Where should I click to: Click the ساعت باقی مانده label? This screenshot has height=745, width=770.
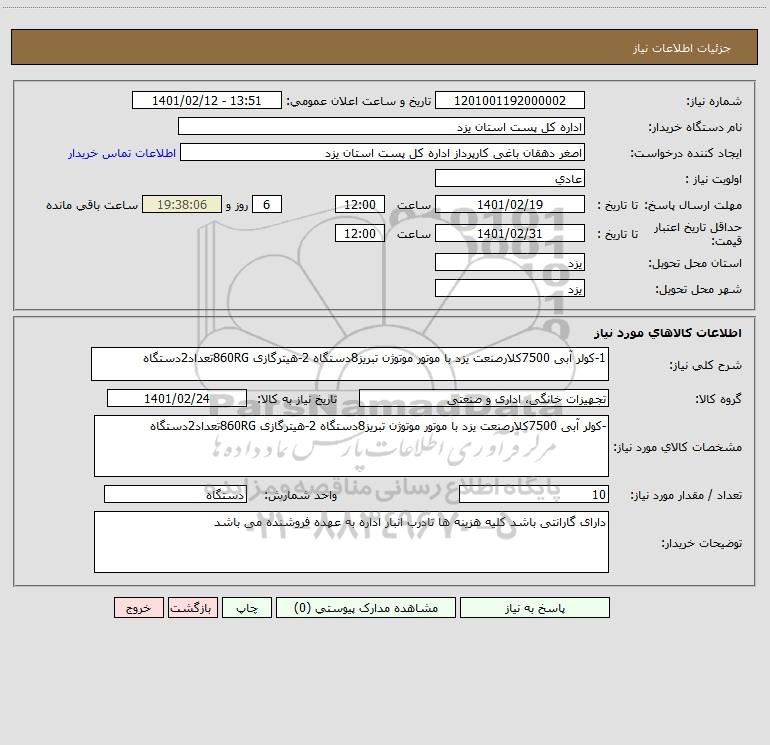(92, 205)
